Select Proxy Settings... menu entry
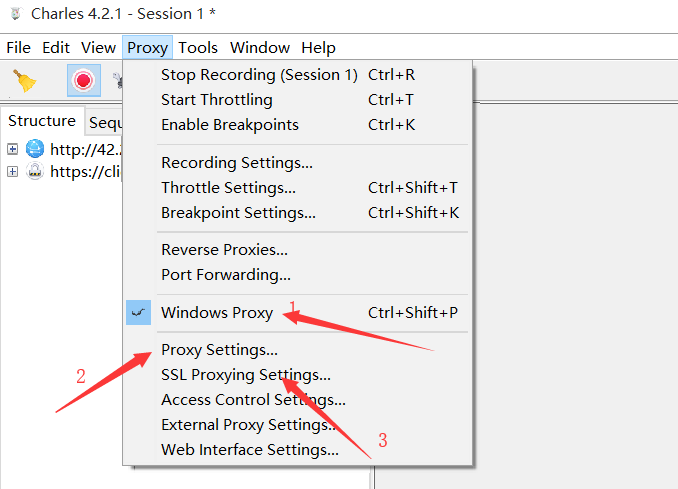 pyautogui.click(x=219, y=350)
